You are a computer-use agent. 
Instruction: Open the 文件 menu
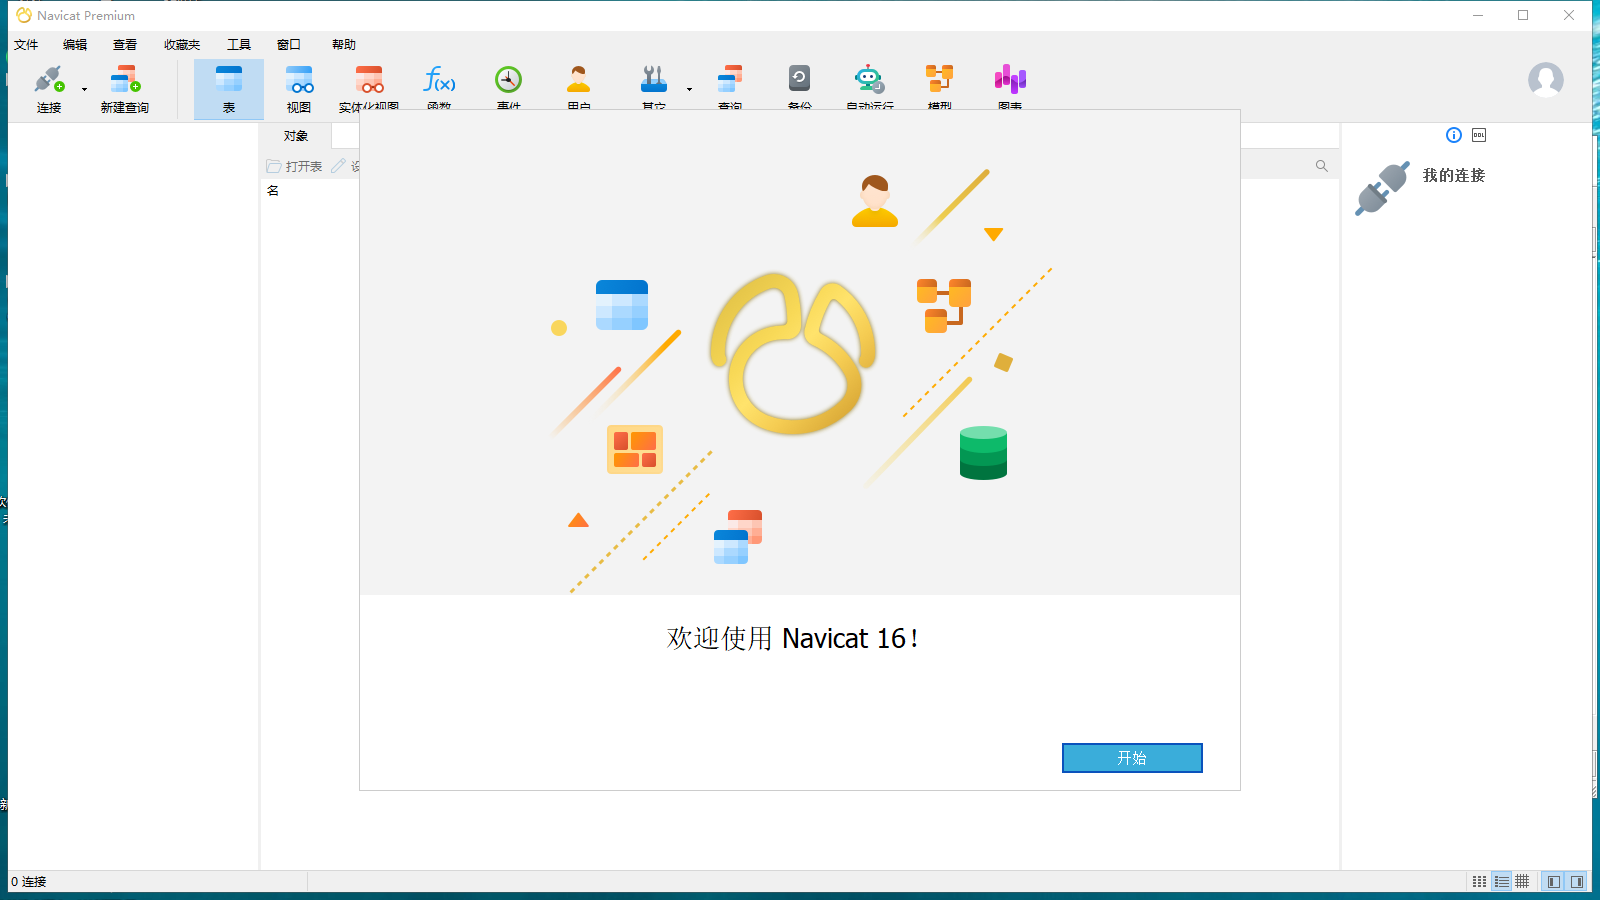tap(26, 45)
